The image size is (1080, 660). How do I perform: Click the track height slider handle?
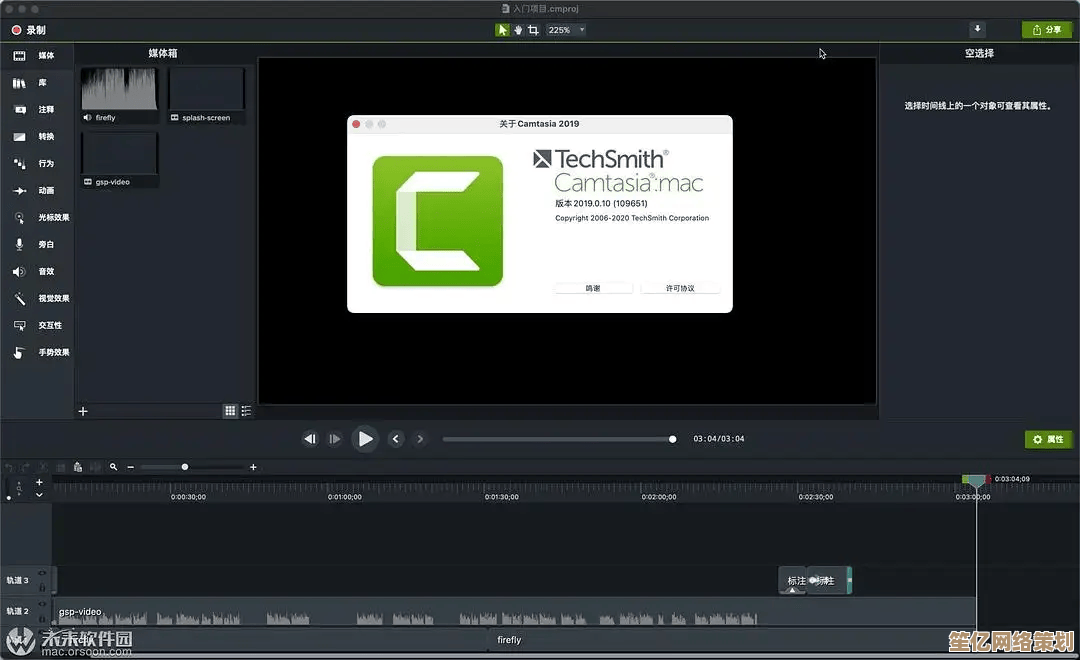coord(8,497)
